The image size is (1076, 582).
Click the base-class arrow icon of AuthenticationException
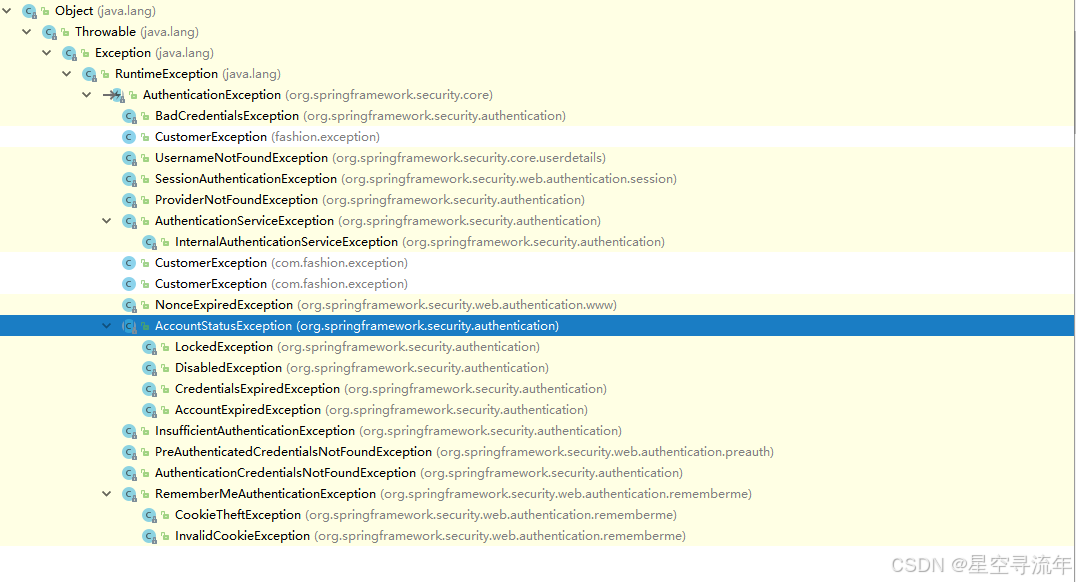(114, 95)
